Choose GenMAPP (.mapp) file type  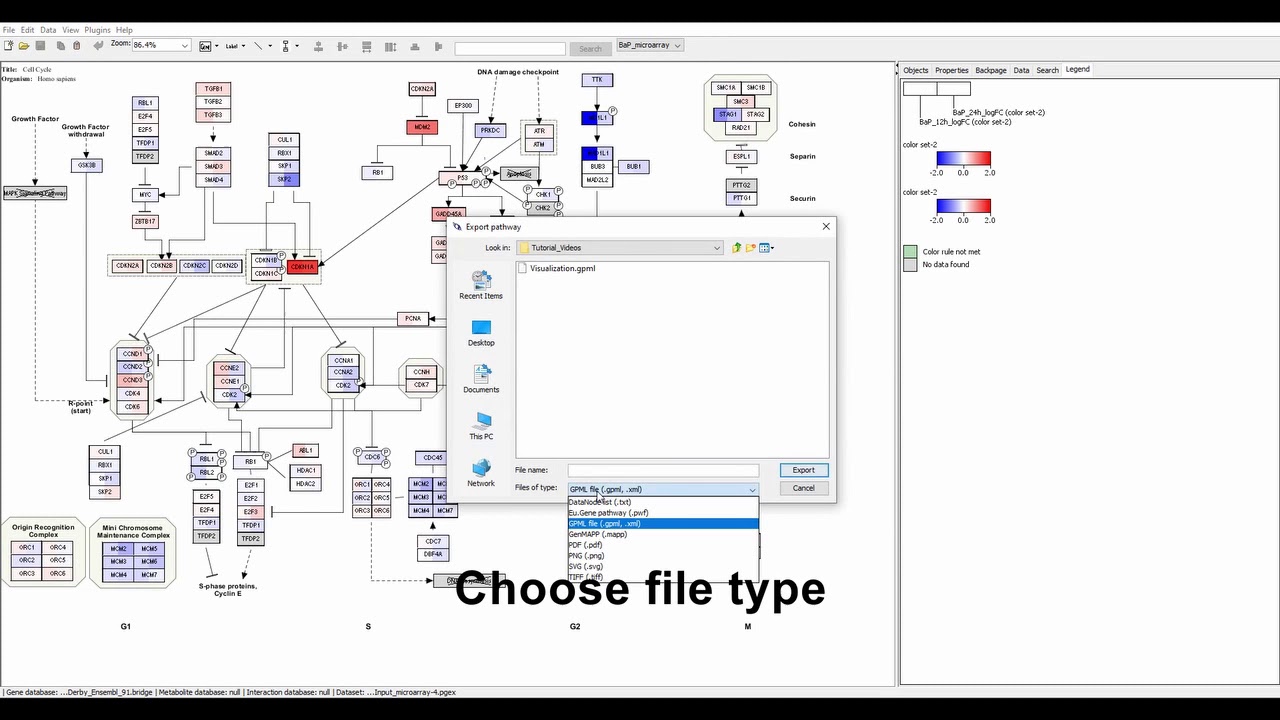pyautogui.click(x=663, y=534)
